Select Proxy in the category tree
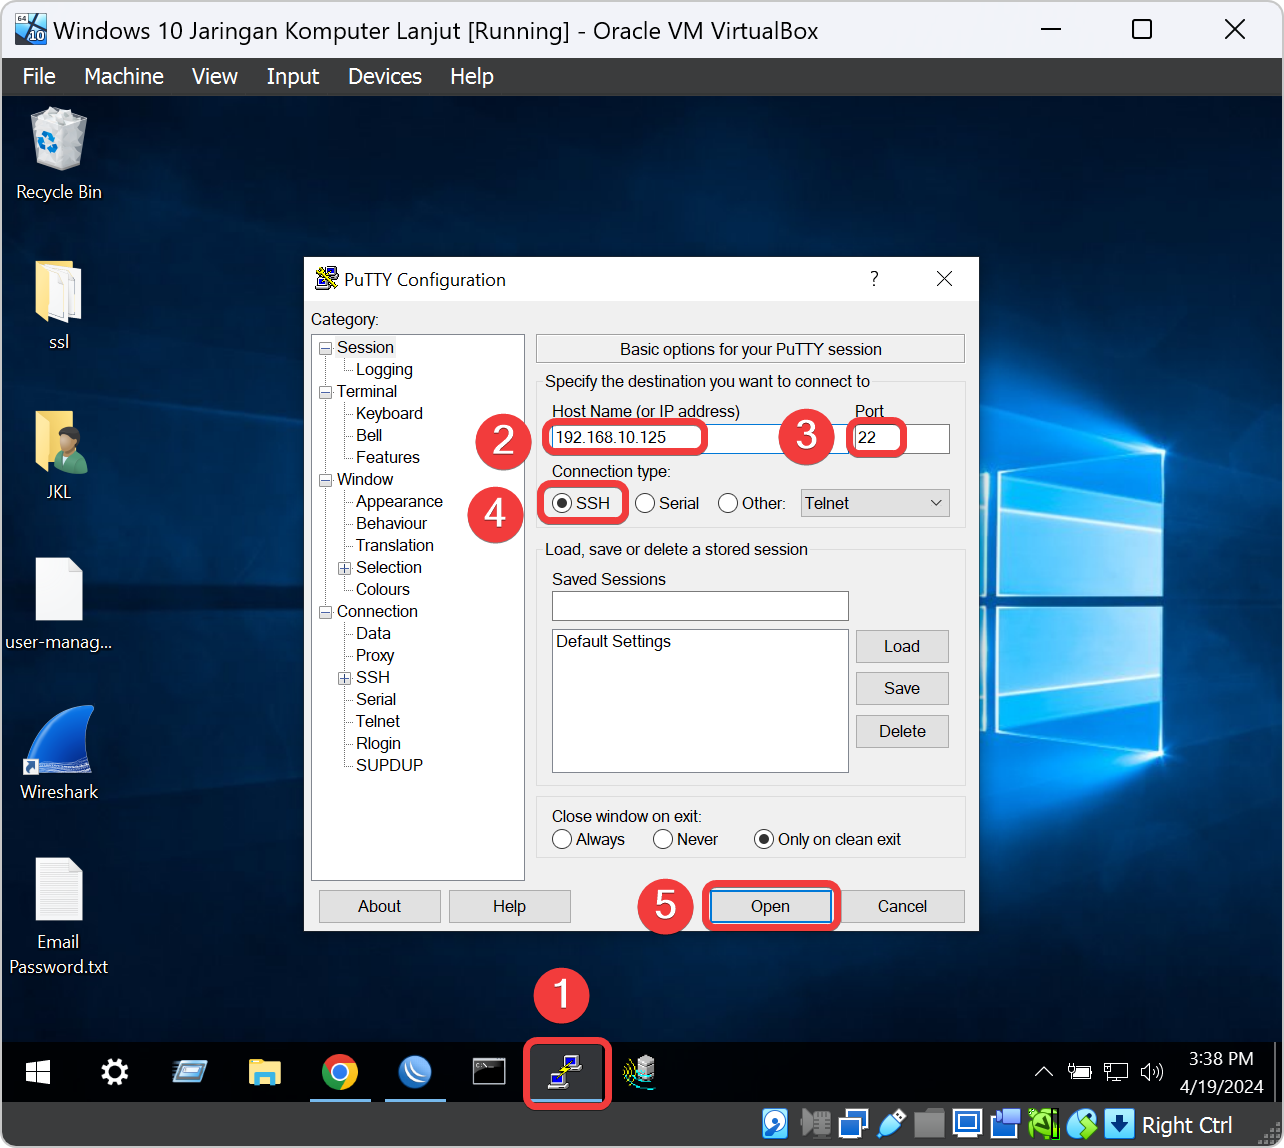 coord(375,655)
